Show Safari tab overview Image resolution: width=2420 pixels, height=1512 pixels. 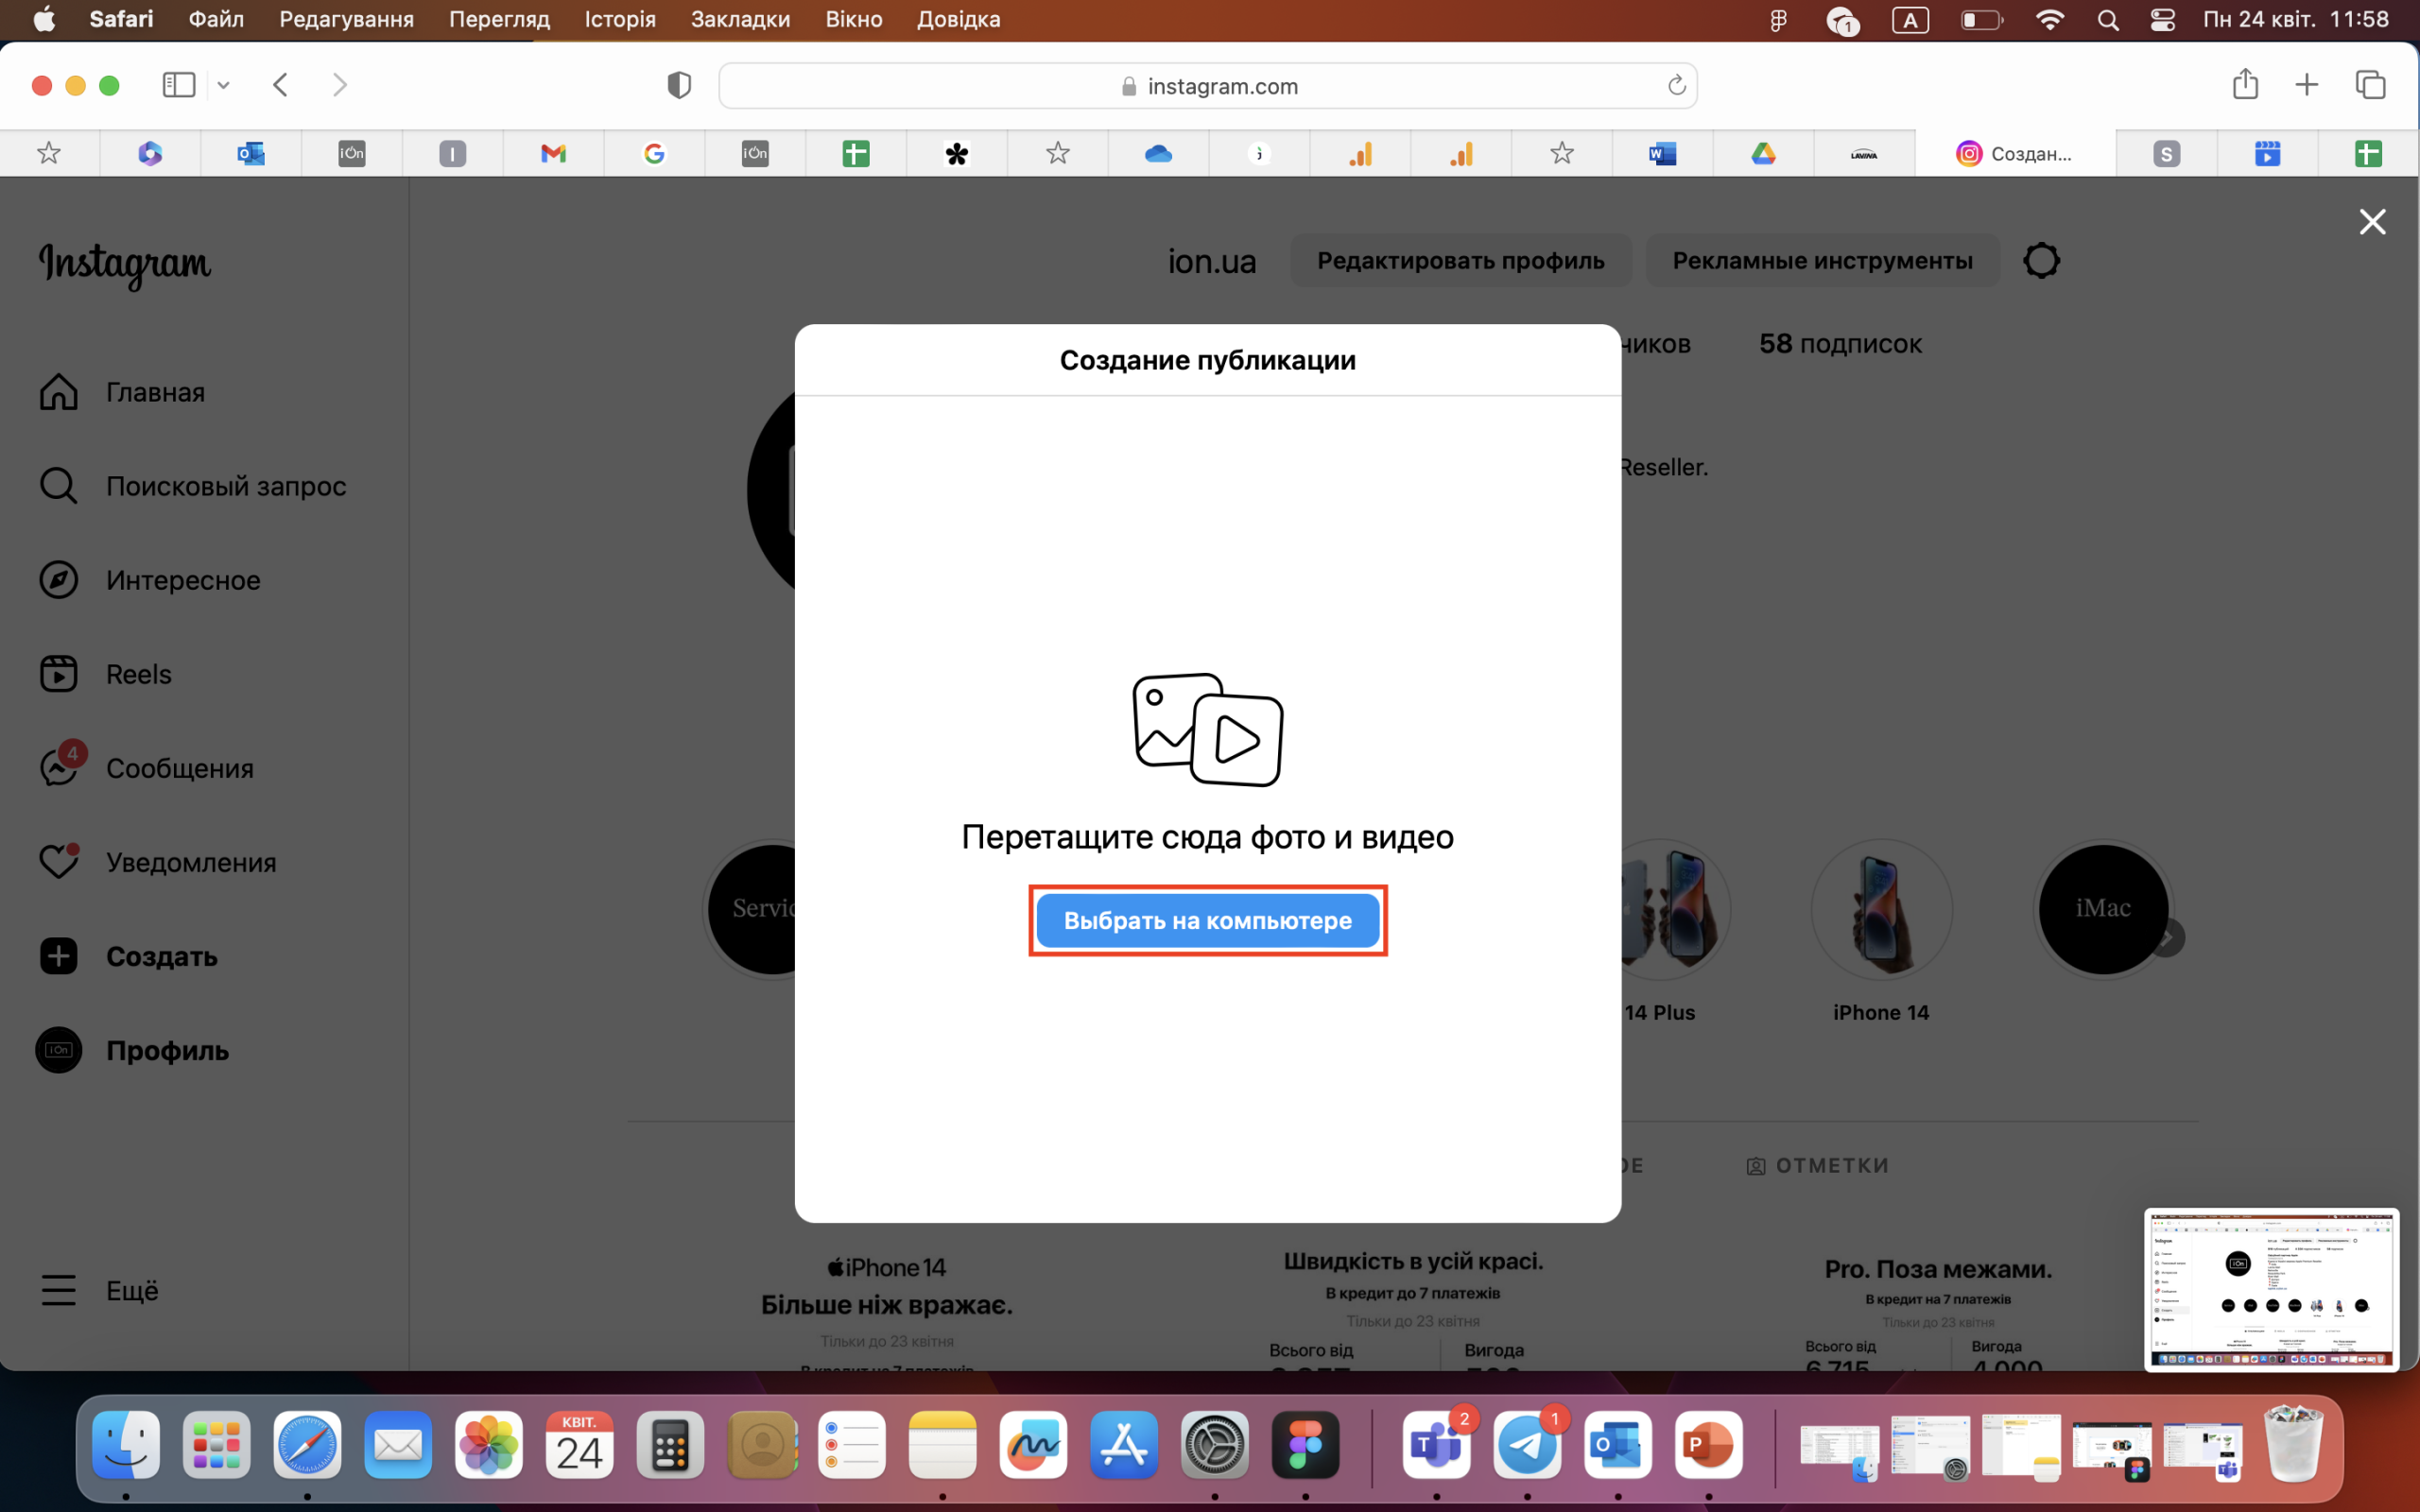click(x=2370, y=85)
